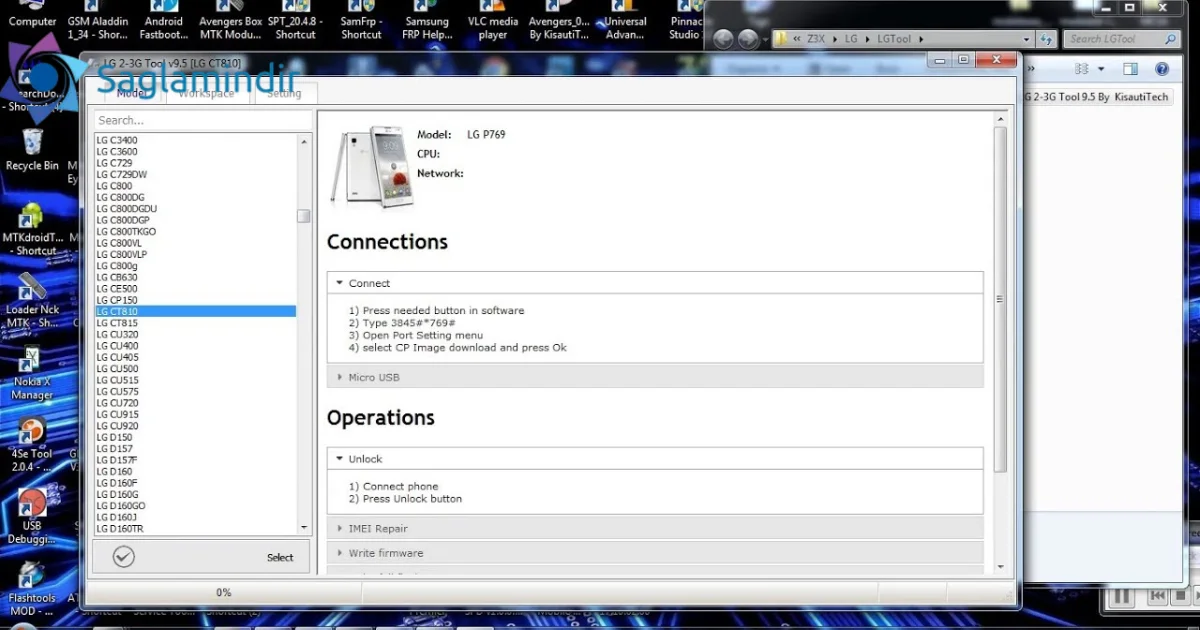Expand the Write firmware section
Viewport: 1200px width, 630px height.
tap(655, 553)
